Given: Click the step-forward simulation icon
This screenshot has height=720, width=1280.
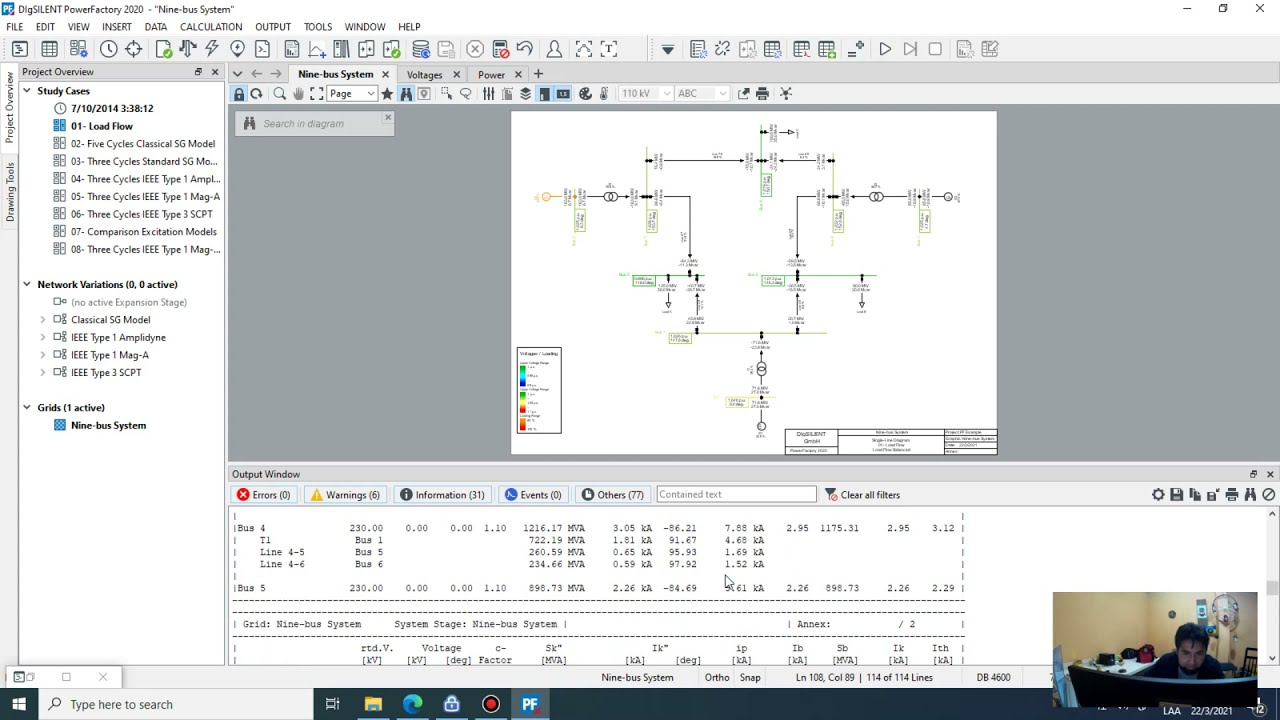Looking at the screenshot, I should (x=910, y=49).
